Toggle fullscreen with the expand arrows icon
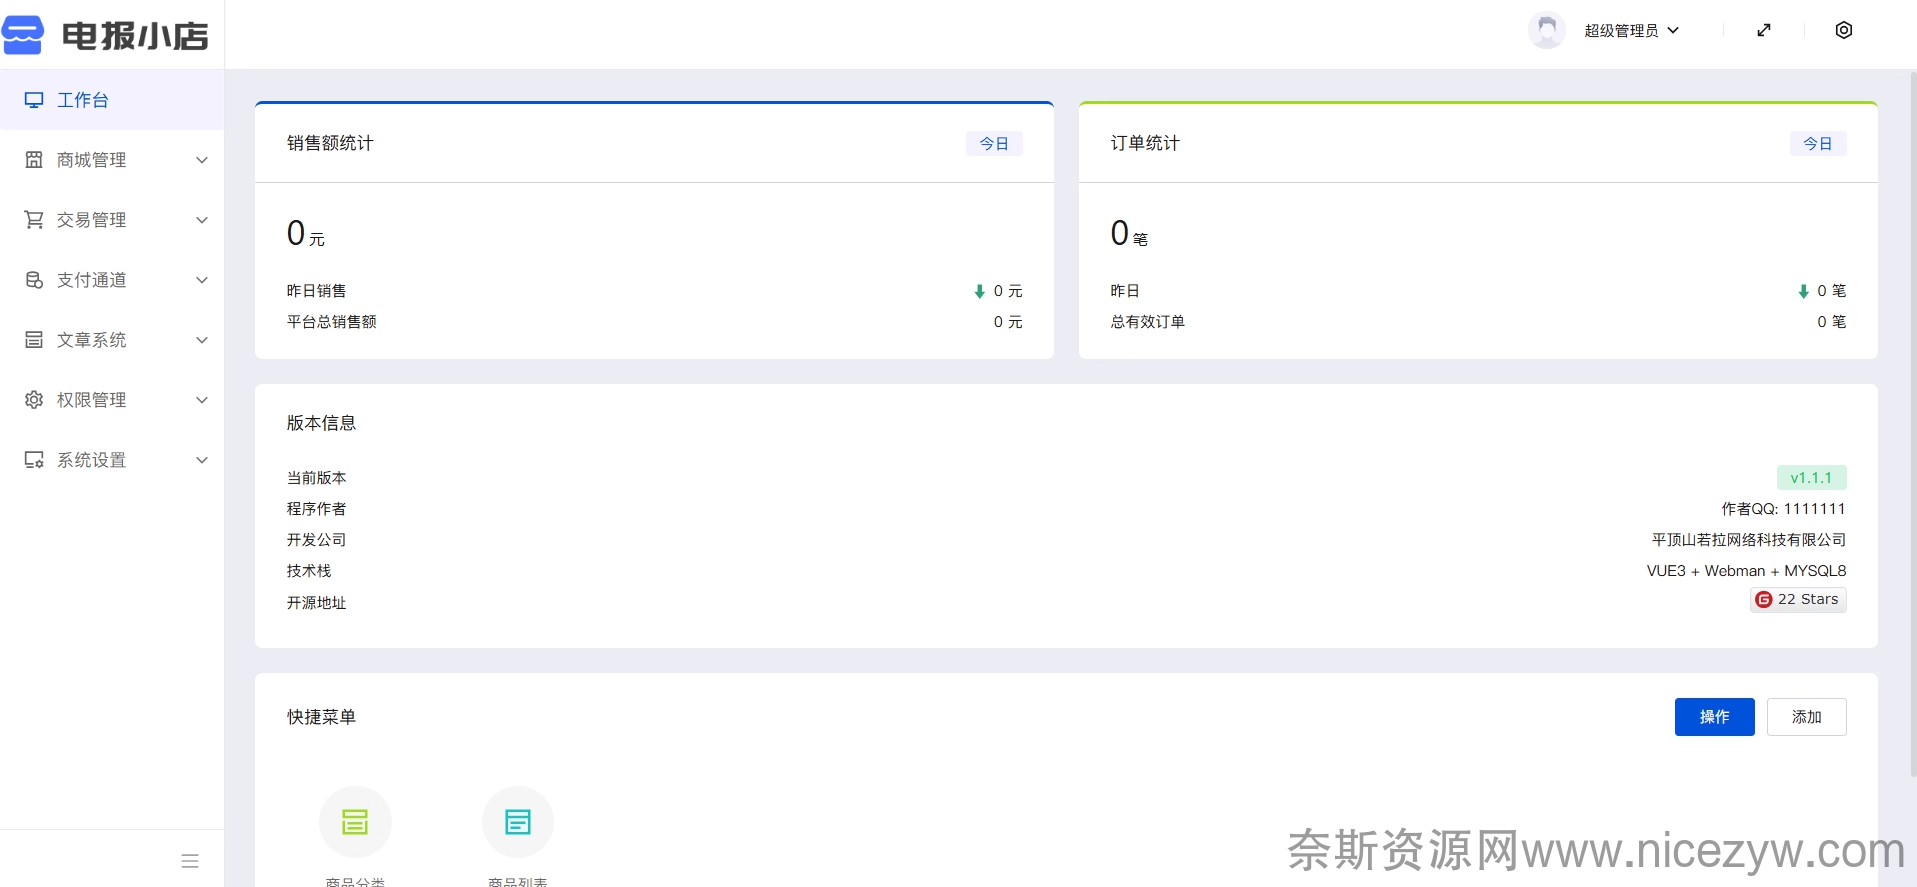Screen dimensions: 1917x887 coord(1764,30)
